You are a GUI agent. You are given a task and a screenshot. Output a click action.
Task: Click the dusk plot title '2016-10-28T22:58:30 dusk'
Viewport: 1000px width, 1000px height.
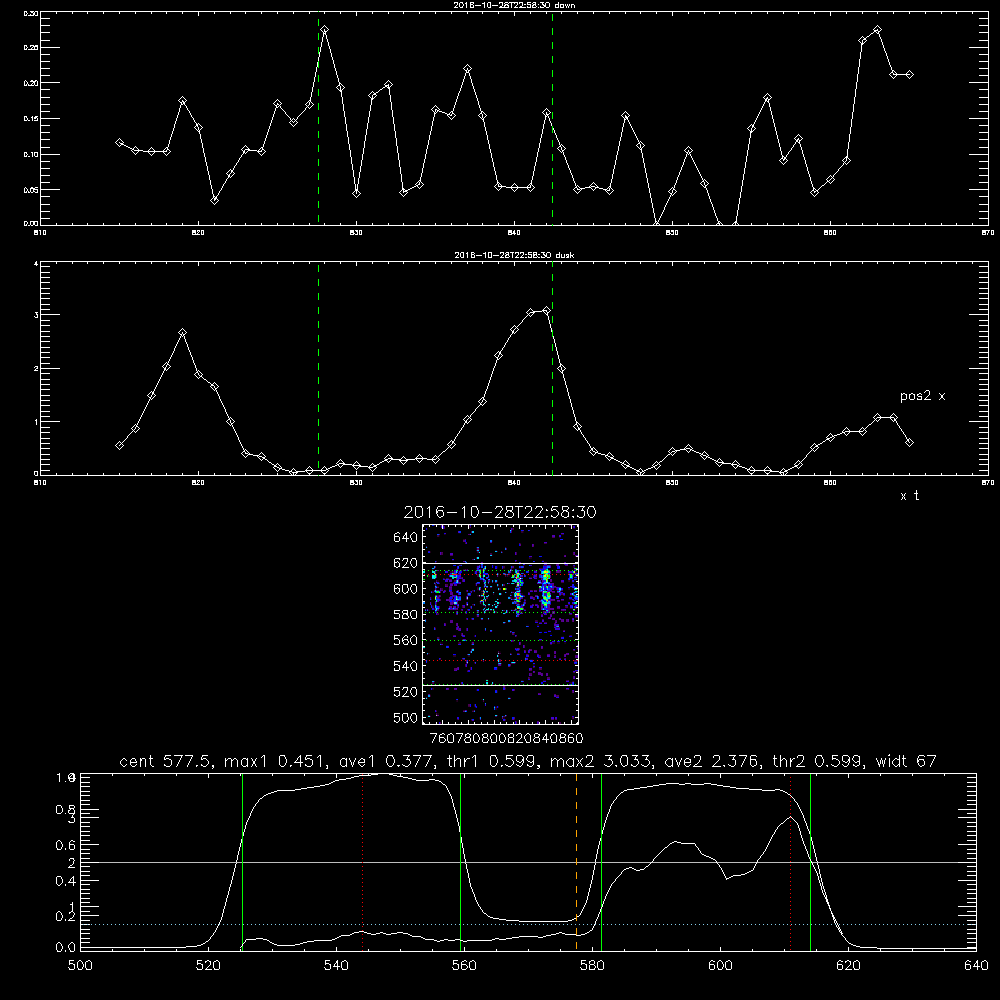(x=513, y=254)
